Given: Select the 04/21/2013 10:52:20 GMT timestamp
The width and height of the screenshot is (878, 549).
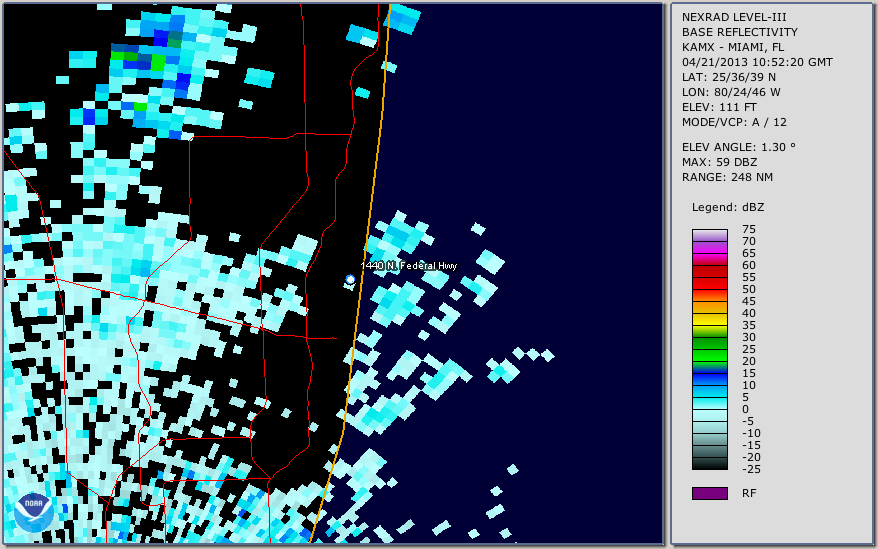Looking at the screenshot, I should click(757, 62).
